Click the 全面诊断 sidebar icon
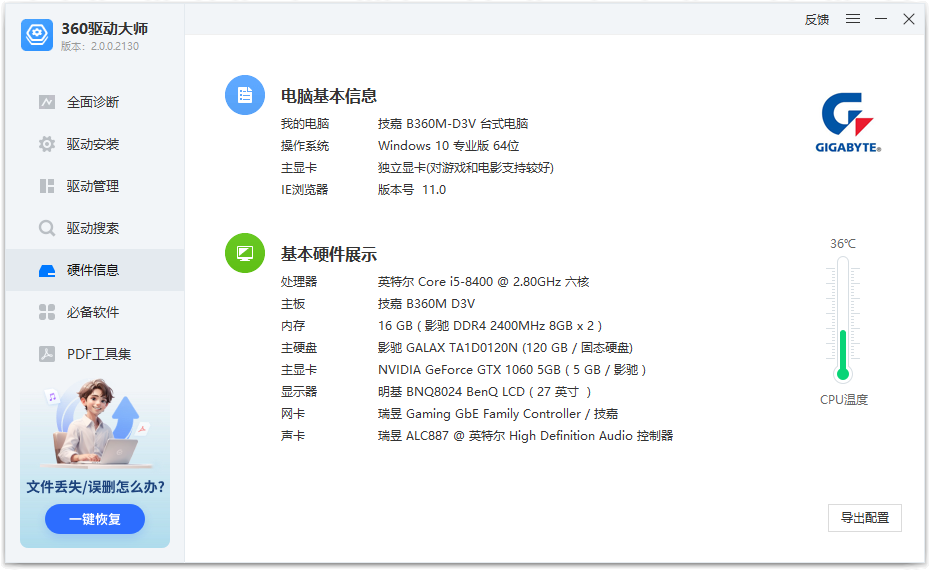 47,102
